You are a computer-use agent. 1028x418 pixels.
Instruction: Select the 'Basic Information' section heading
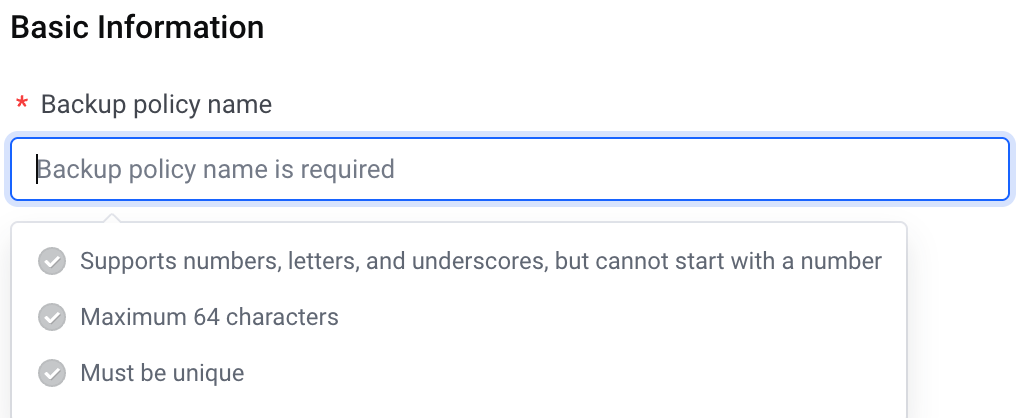tap(137, 28)
